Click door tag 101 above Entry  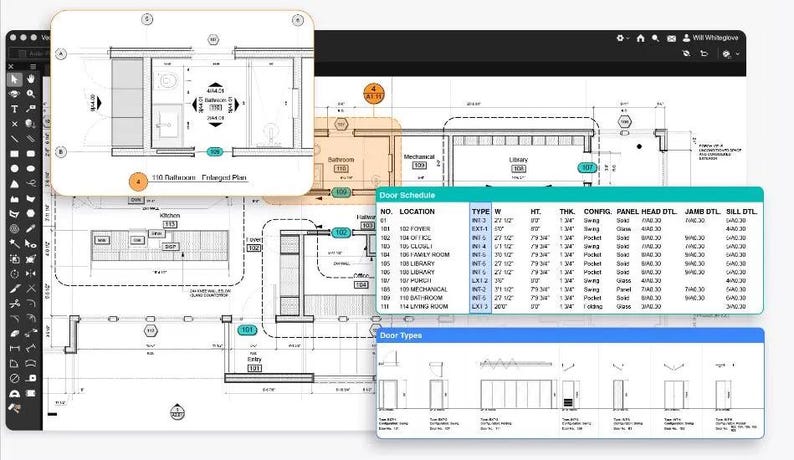click(247, 330)
